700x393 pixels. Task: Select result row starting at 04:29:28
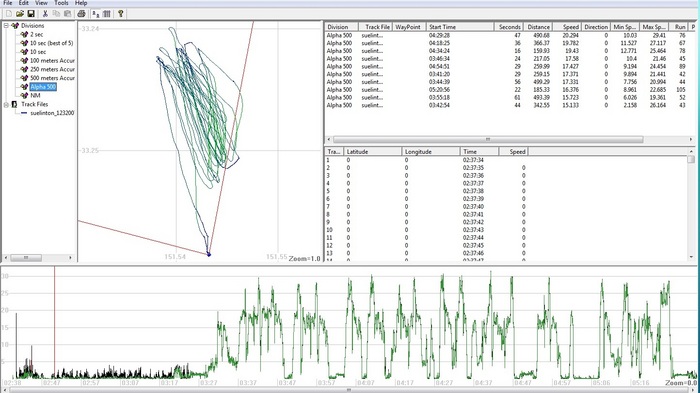click(510, 35)
